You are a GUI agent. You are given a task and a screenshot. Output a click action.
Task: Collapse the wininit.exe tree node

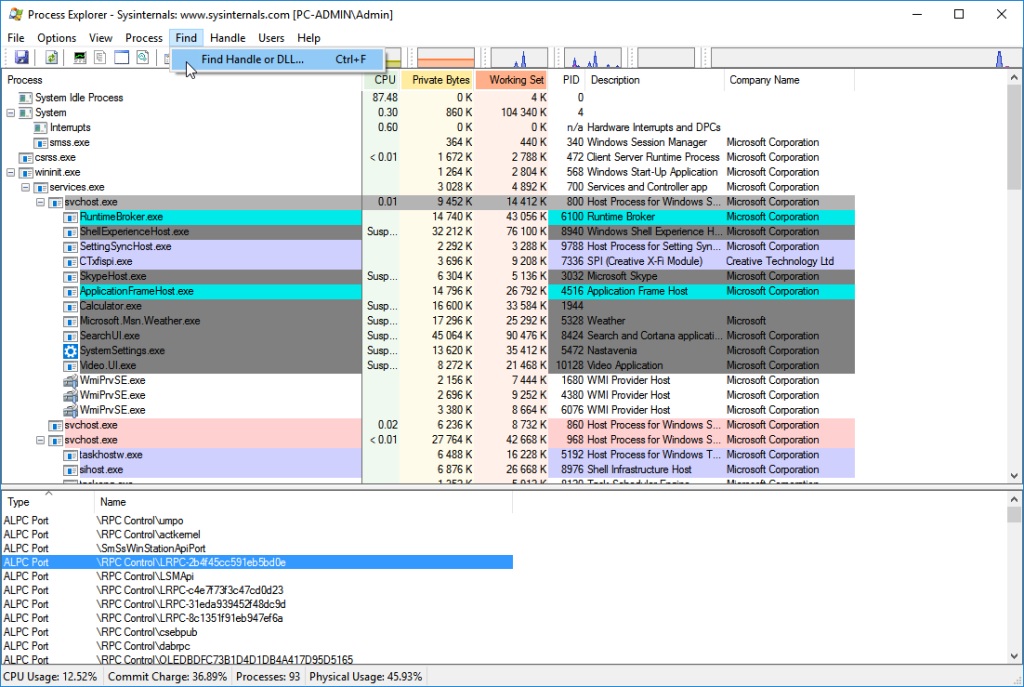[11, 172]
